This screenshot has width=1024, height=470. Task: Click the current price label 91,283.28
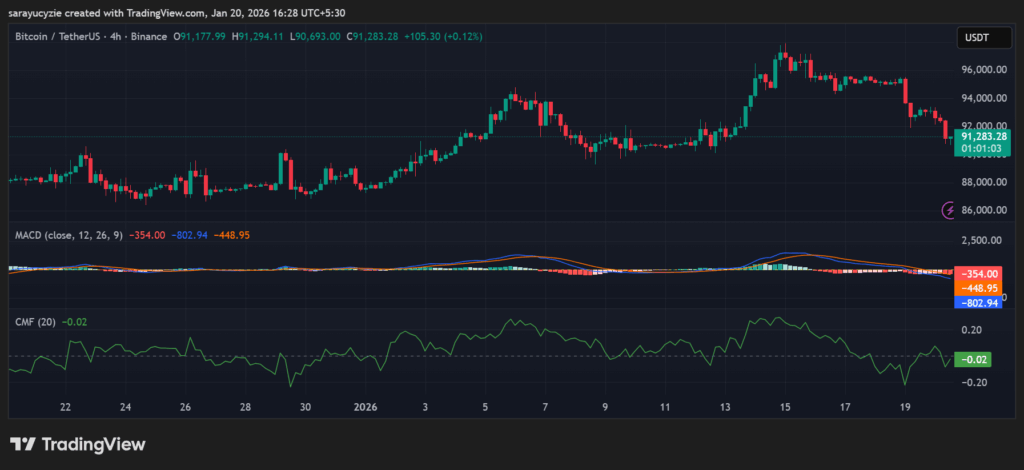click(981, 135)
